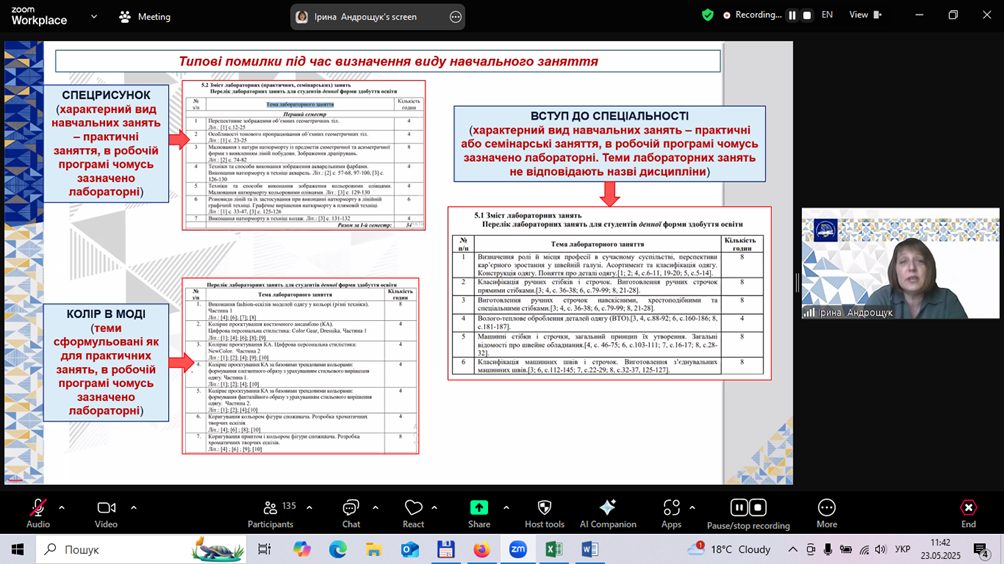Stop recording in the bottom toolbar
1004x564 pixels.
tap(757, 508)
